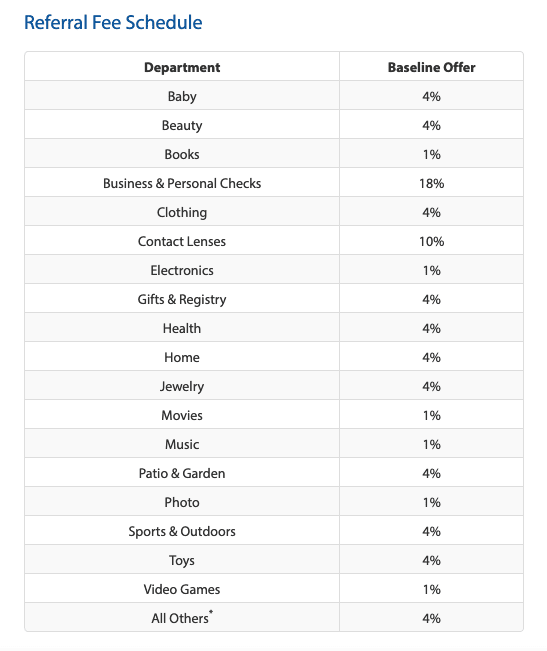Select the 18% baseline offer value
The height and width of the screenshot is (651, 547).
coord(431,183)
